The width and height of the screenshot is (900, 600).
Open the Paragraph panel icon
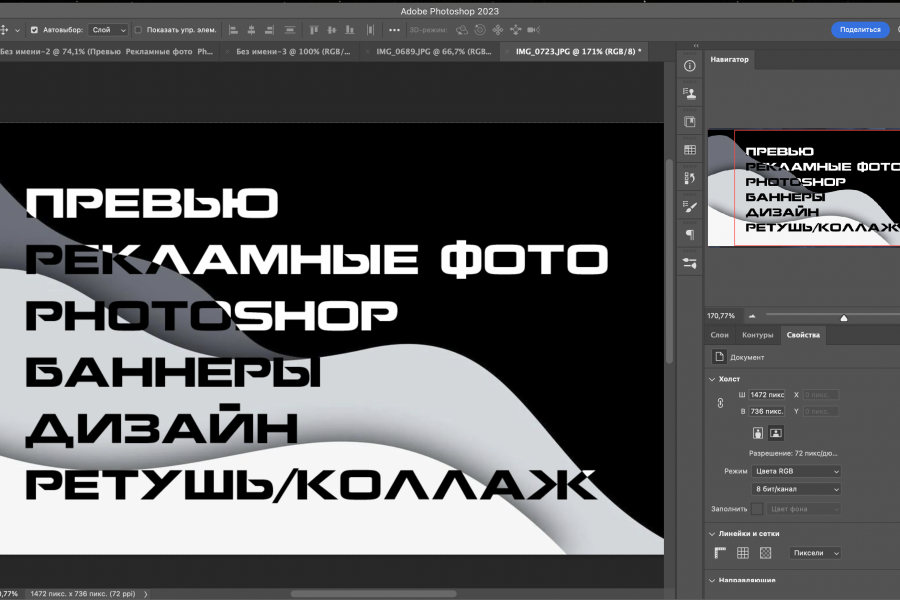[x=689, y=235]
